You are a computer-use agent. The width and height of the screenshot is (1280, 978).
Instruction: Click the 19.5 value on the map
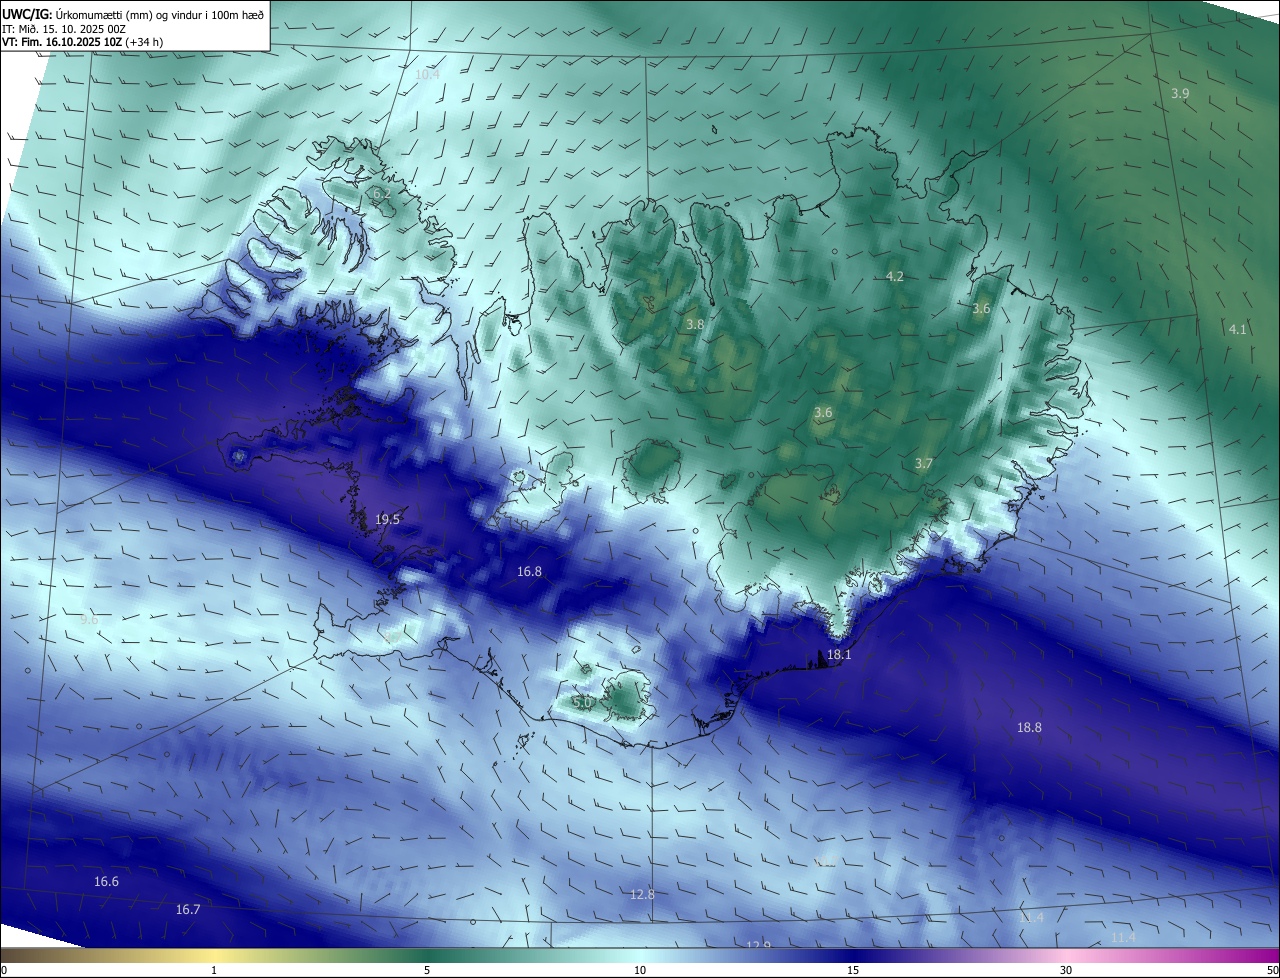[x=387, y=520]
